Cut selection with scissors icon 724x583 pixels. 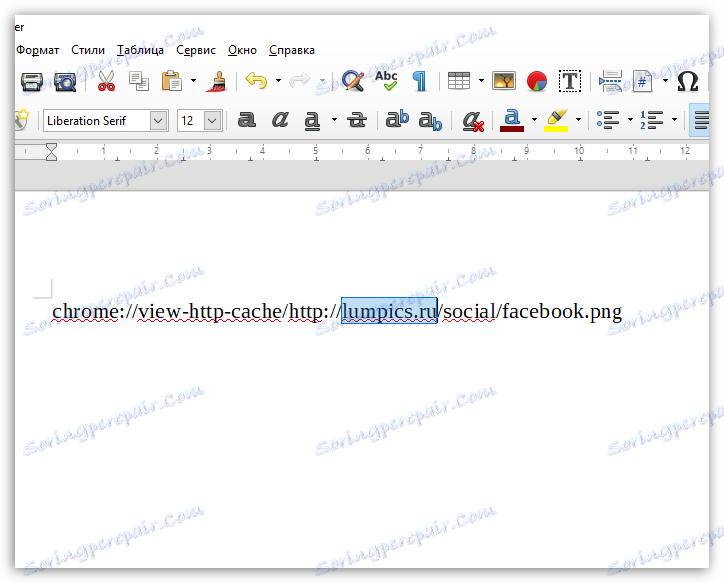[106, 81]
